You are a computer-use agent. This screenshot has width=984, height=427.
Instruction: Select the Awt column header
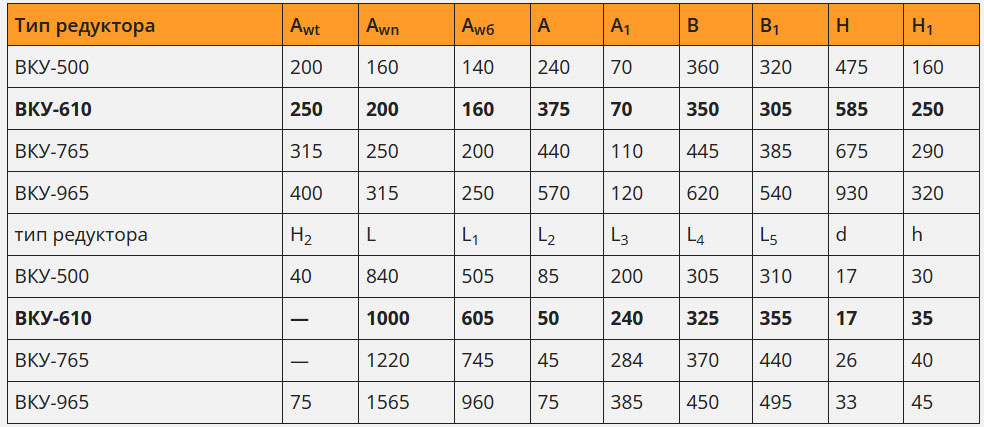click(x=304, y=28)
